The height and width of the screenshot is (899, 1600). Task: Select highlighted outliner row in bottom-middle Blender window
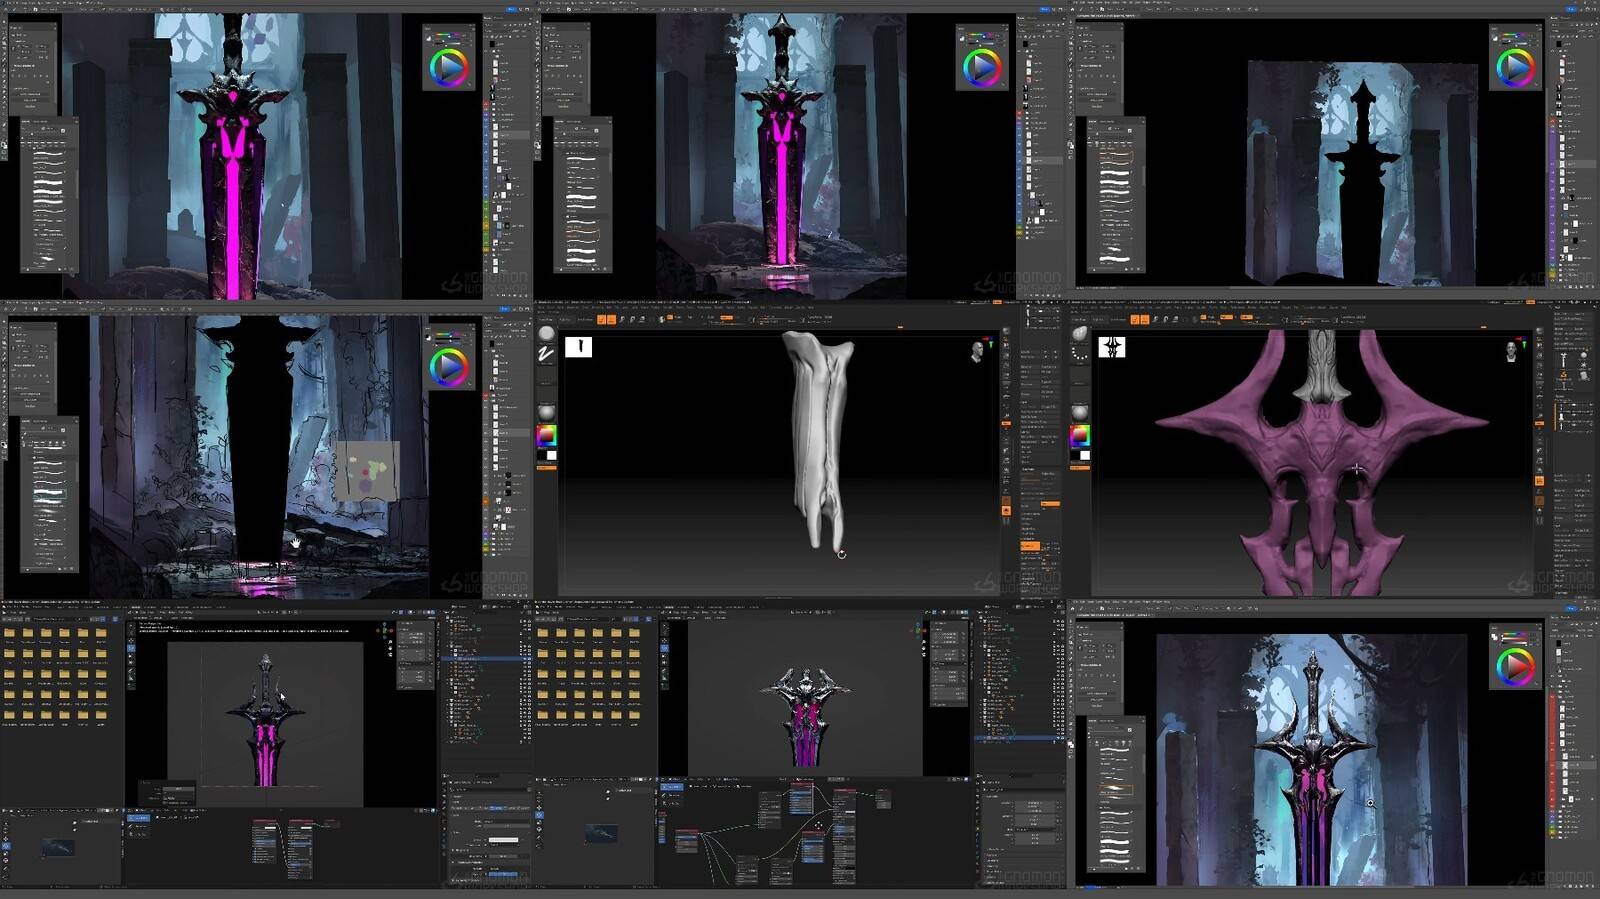pyautogui.click(x=1022, y=738)
